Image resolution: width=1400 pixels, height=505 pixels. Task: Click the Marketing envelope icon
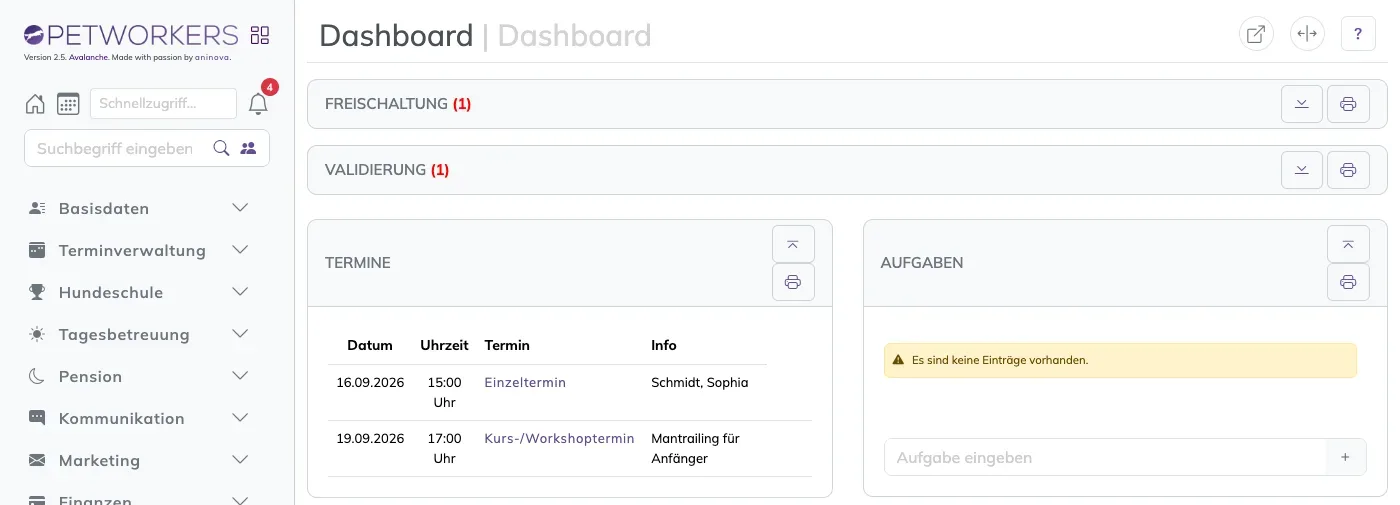point(37,460)
